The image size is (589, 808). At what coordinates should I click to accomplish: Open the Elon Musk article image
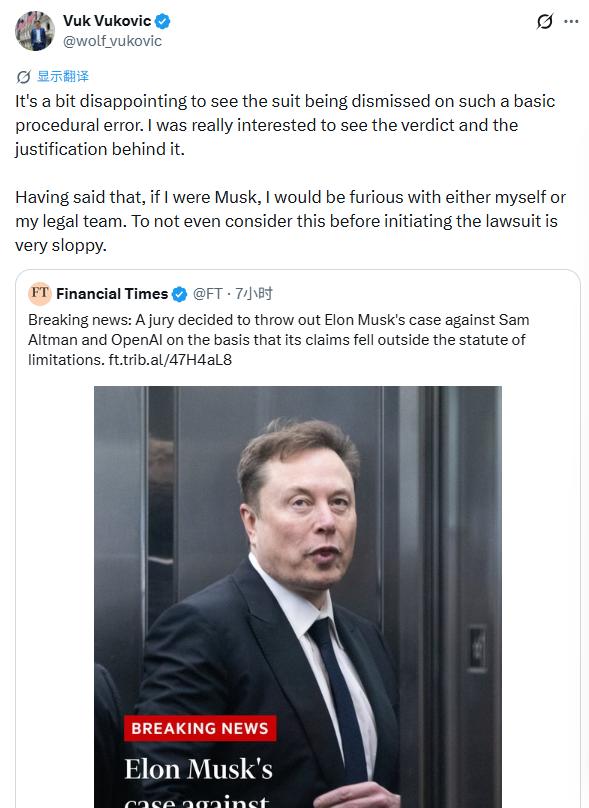[298, 597]
